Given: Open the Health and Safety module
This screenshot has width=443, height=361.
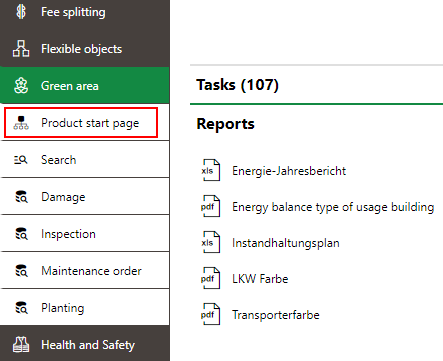Looking at the screenshot, I should [85, 344].
